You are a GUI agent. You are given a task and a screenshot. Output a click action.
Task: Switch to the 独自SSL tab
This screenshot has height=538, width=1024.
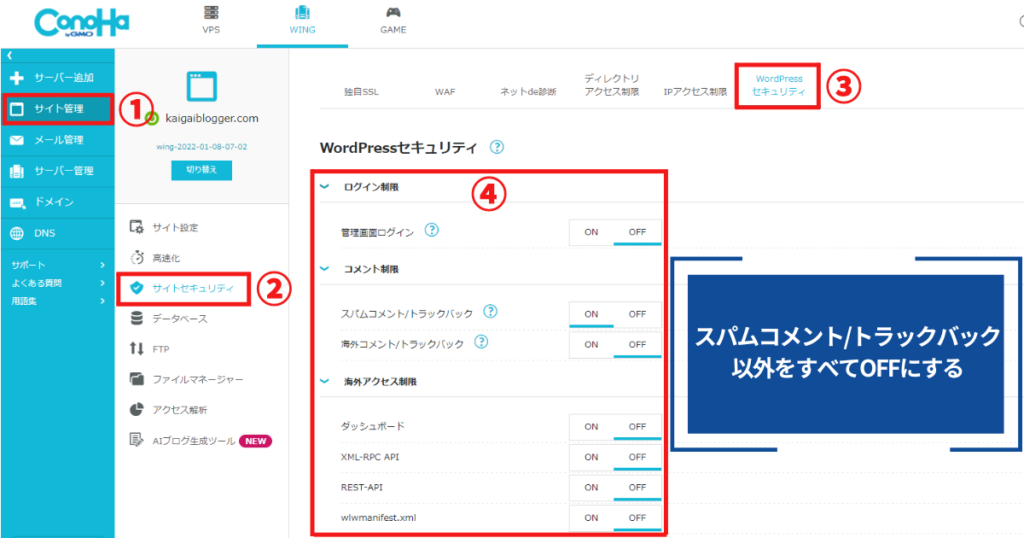tap(359, 91)
